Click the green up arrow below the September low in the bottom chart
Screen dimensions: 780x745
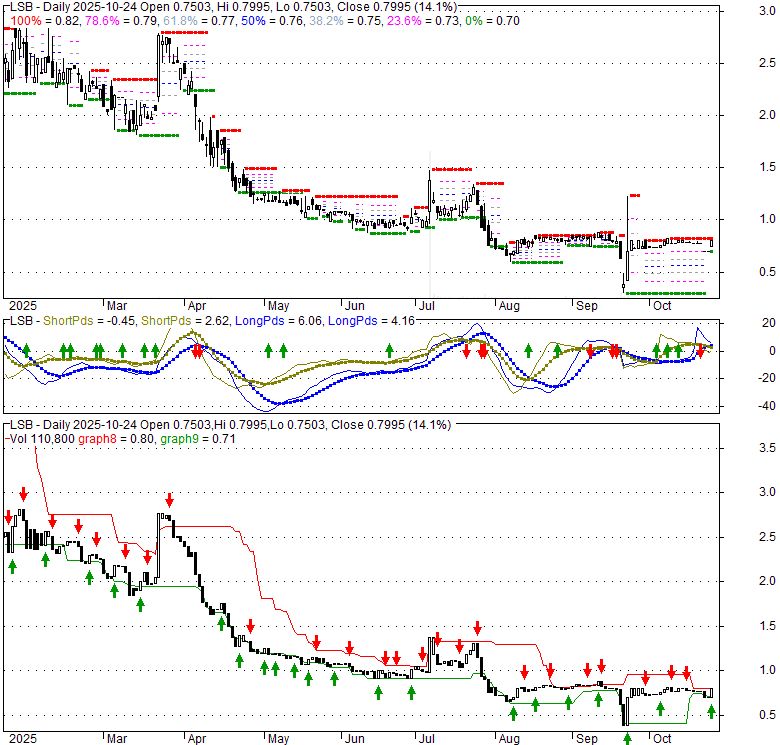[627, 738]
